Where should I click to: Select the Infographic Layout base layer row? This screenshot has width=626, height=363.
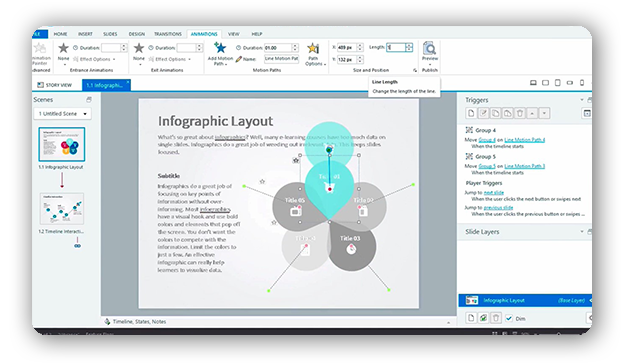[525, 300]
